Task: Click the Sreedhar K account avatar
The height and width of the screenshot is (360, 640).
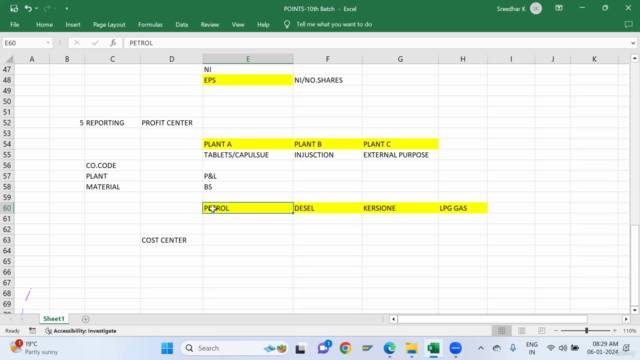Action: 536,9
